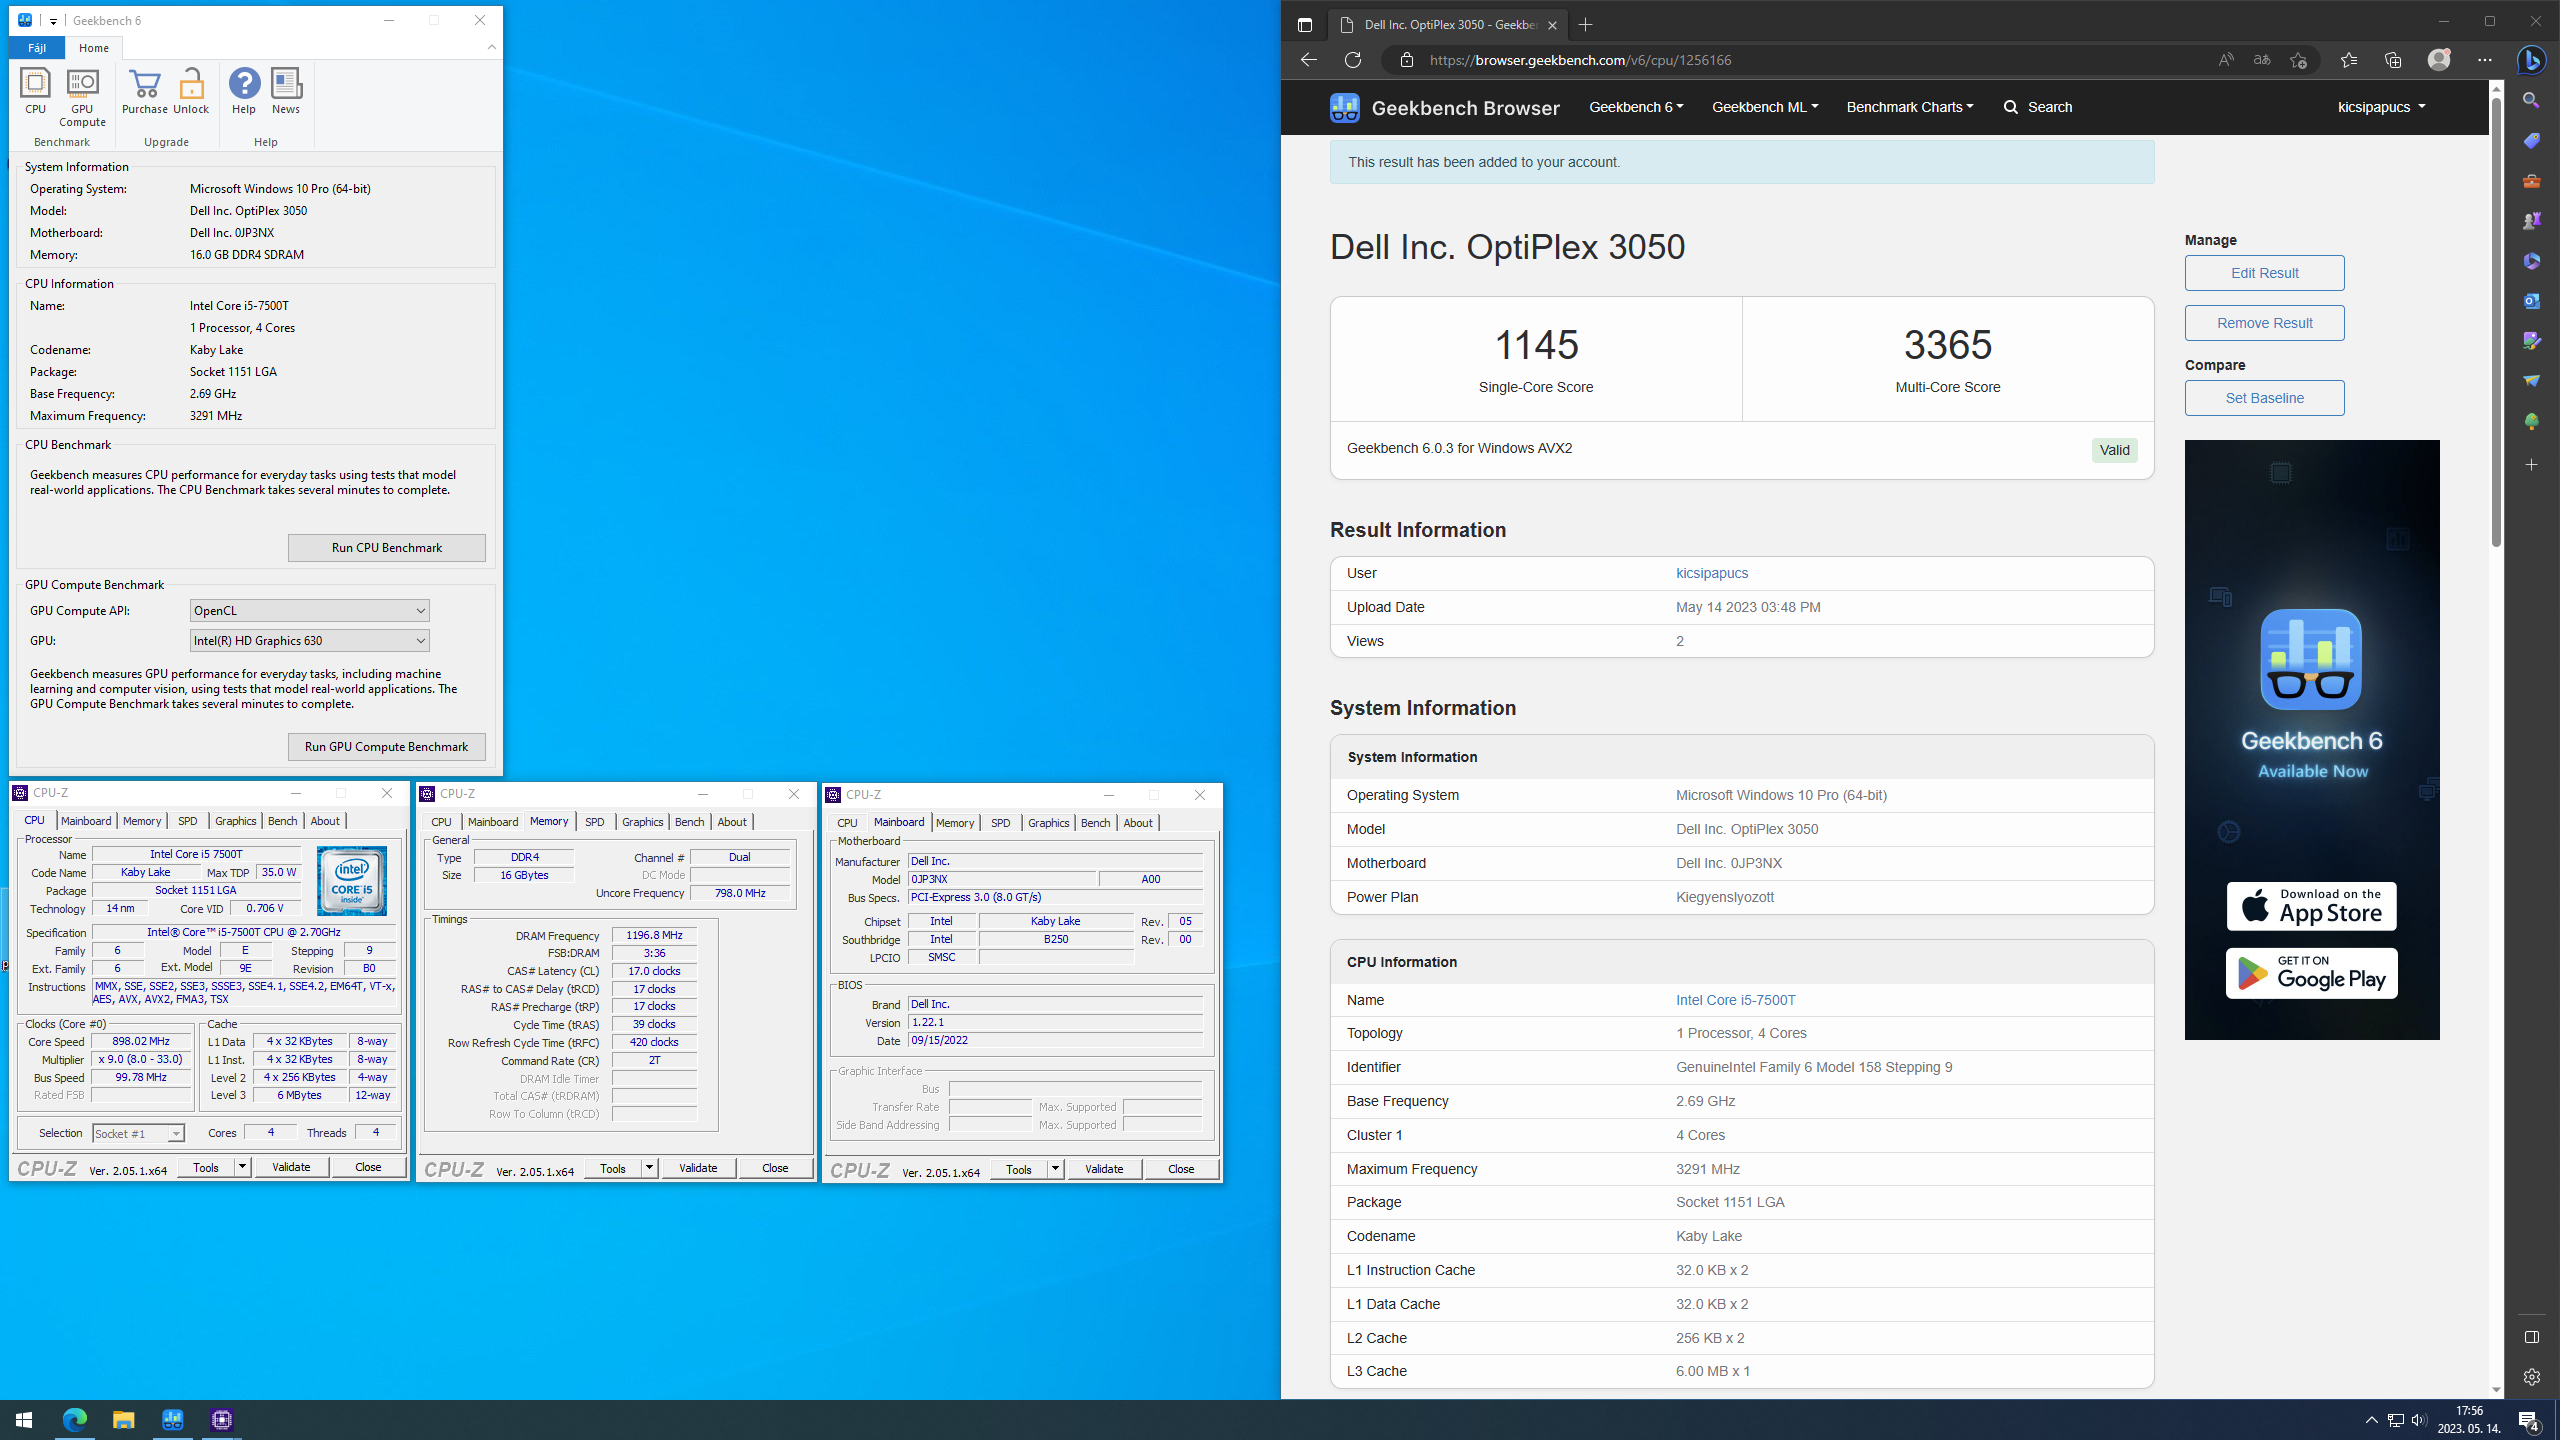Open Graphics tab in first CPU-Z window
Image resolution: width=2560 pixels, height=1440 pixels.
point(236,821)
